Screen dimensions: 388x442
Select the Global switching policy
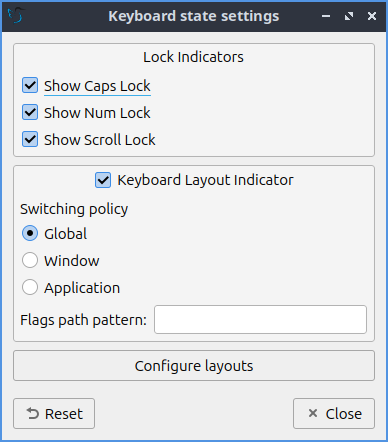pyautogui.click(x=30, y=233)
